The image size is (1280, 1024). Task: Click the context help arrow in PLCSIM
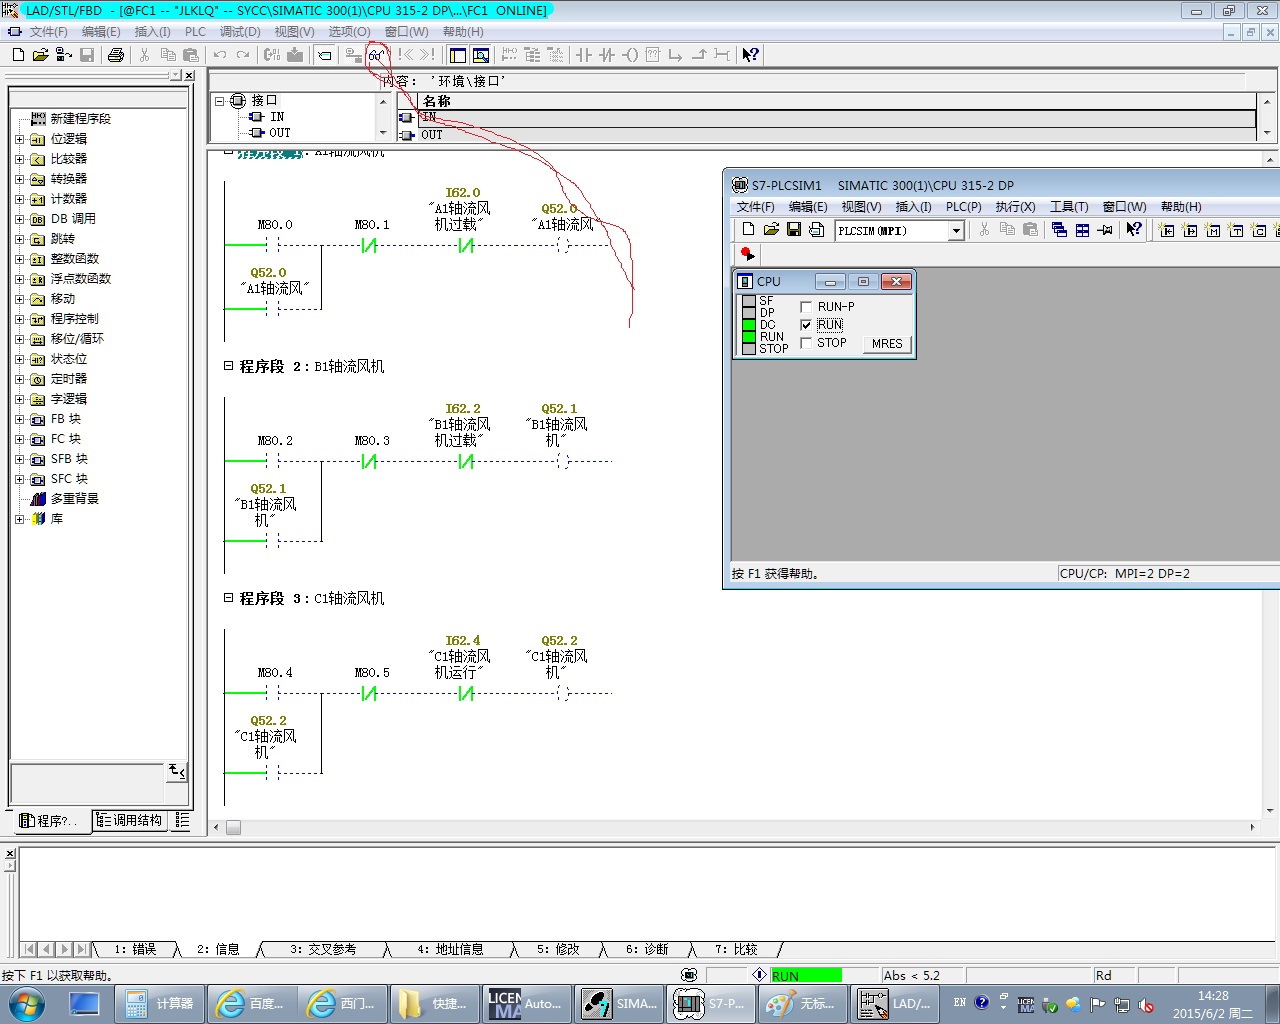pos(1133,230)
